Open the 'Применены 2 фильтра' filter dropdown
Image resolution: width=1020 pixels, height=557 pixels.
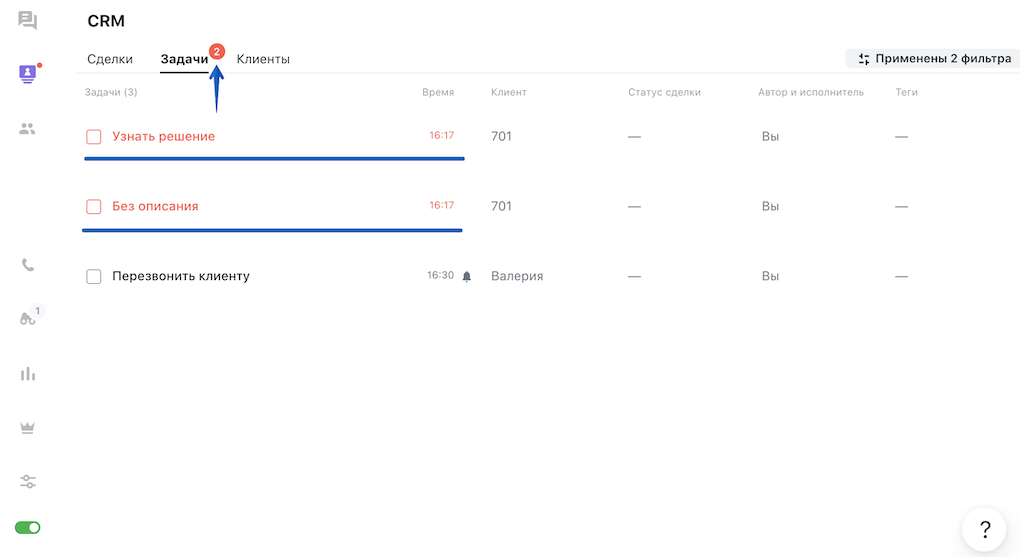point(935,59)
